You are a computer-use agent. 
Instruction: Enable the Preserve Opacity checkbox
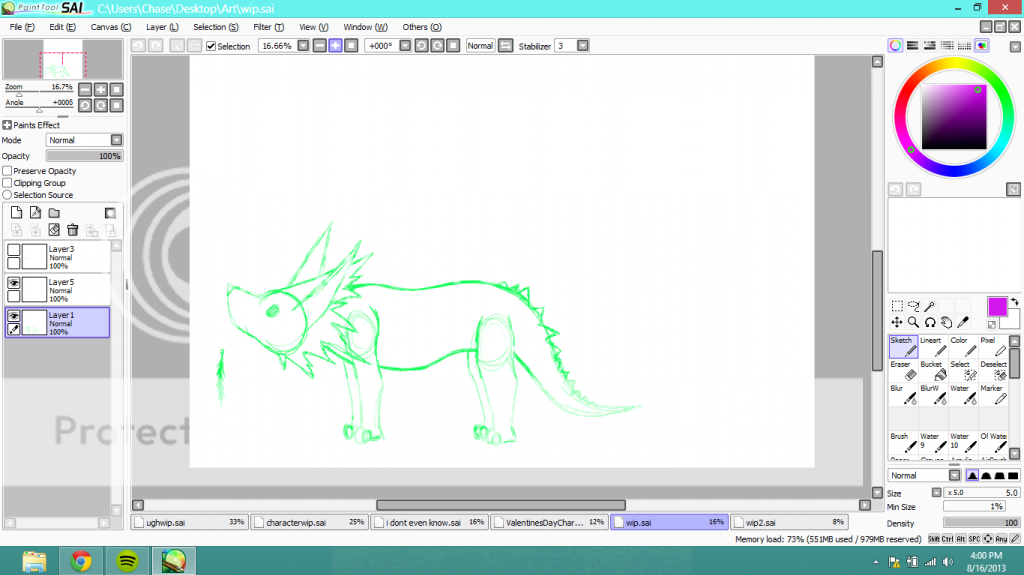point(7,171)
